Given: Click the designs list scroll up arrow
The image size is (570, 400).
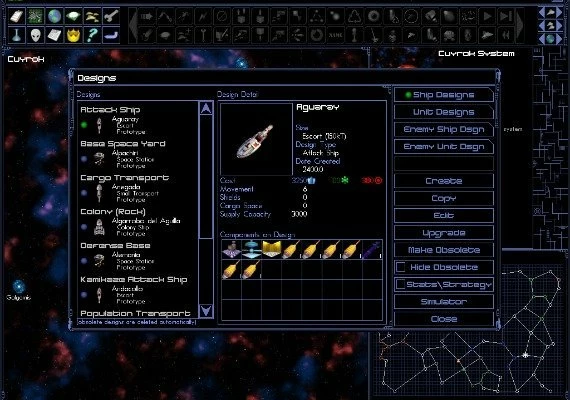Looking at the screenshot, I should click(206, 109).
